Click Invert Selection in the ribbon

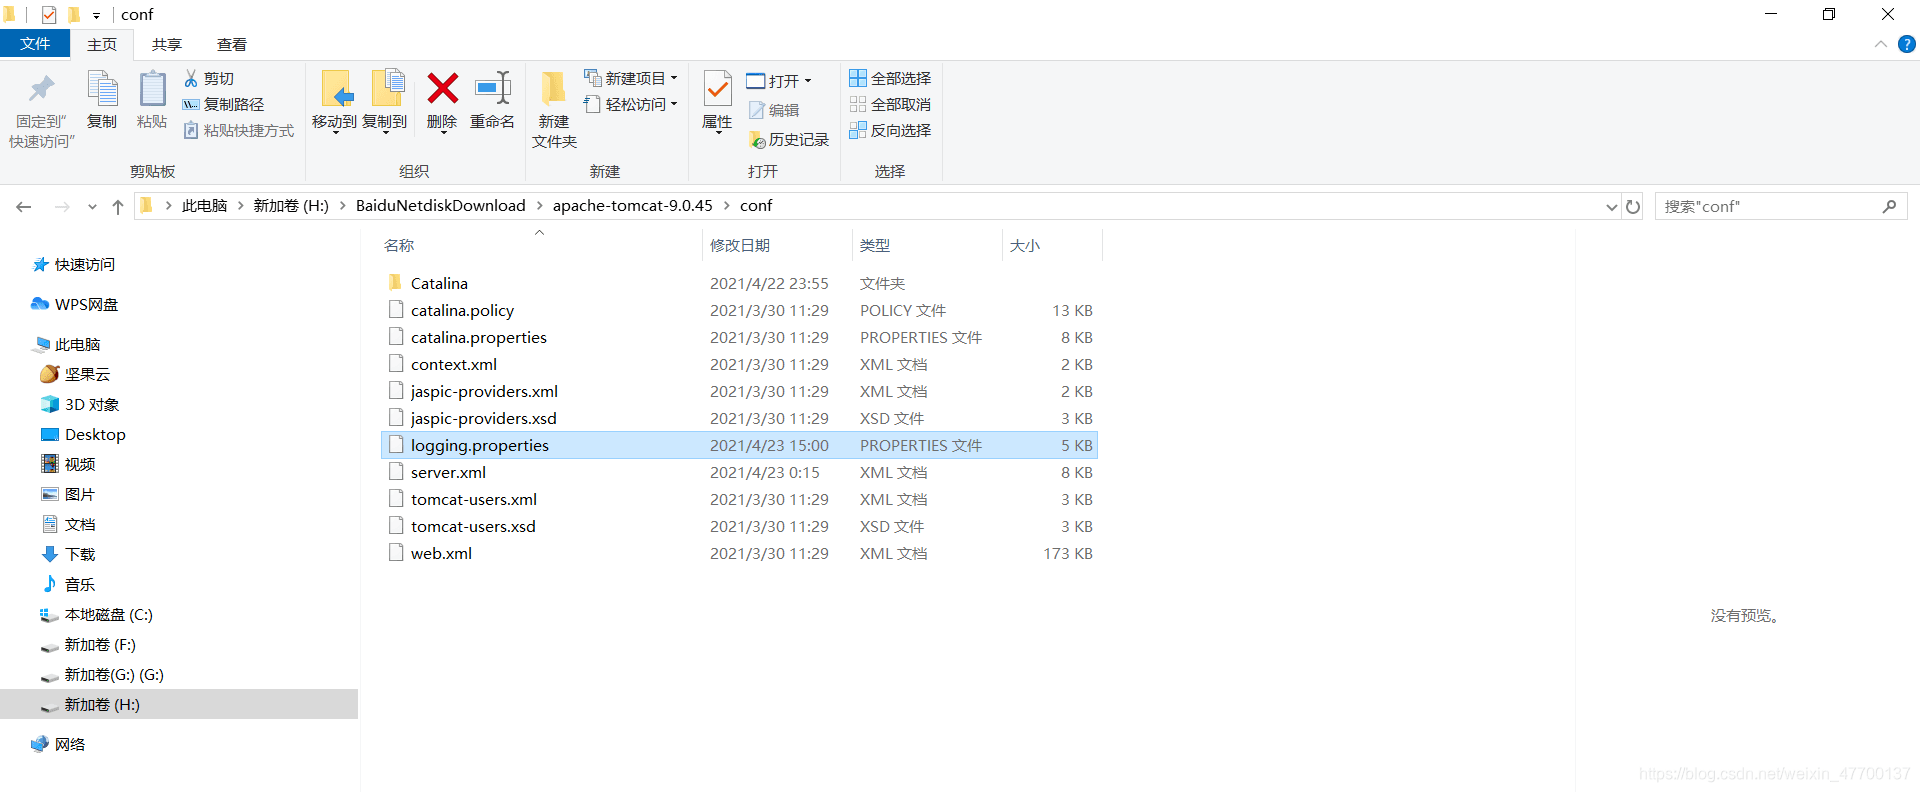point(890,130)
